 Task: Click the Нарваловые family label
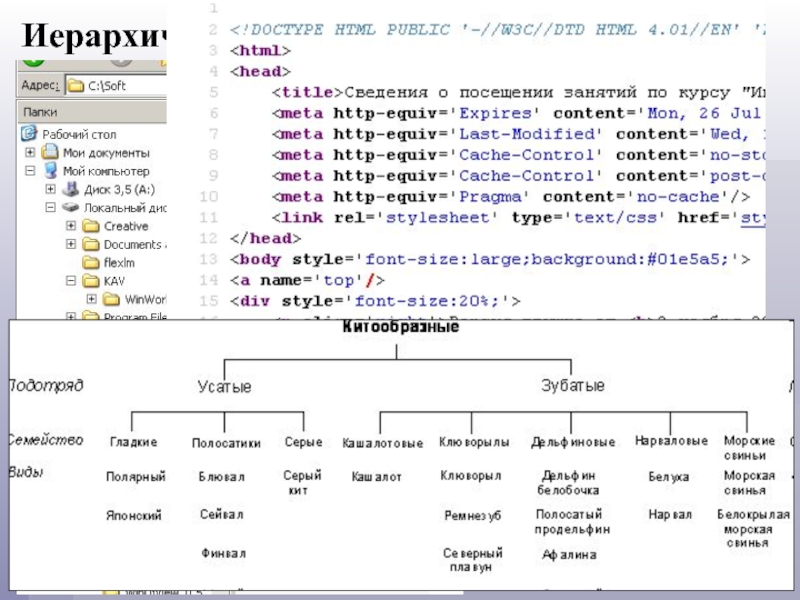click(x=671, y=440)
